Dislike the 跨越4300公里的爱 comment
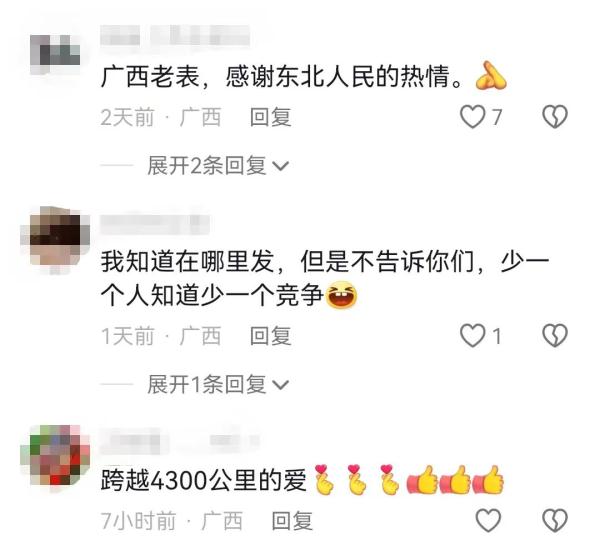This screenshot has width=600, height=550. tap(555, 520)
